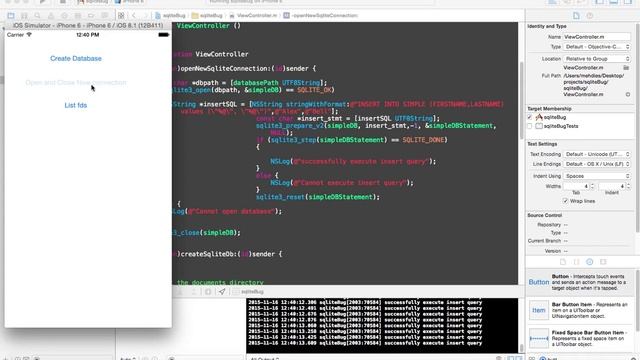Open the Line Endings dropdown
The height and width of the screenshot is (360, 640).
(597, 164)
